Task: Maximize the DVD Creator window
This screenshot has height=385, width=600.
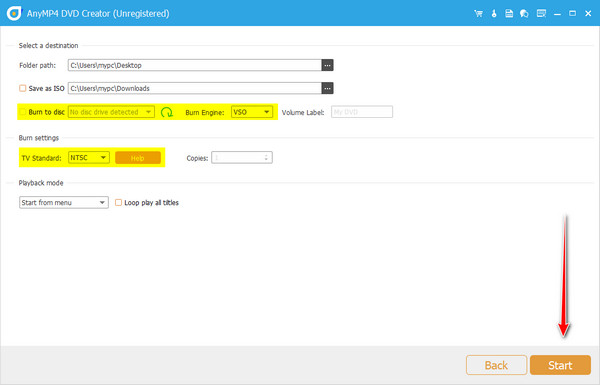Action: [x=572, y=14]
